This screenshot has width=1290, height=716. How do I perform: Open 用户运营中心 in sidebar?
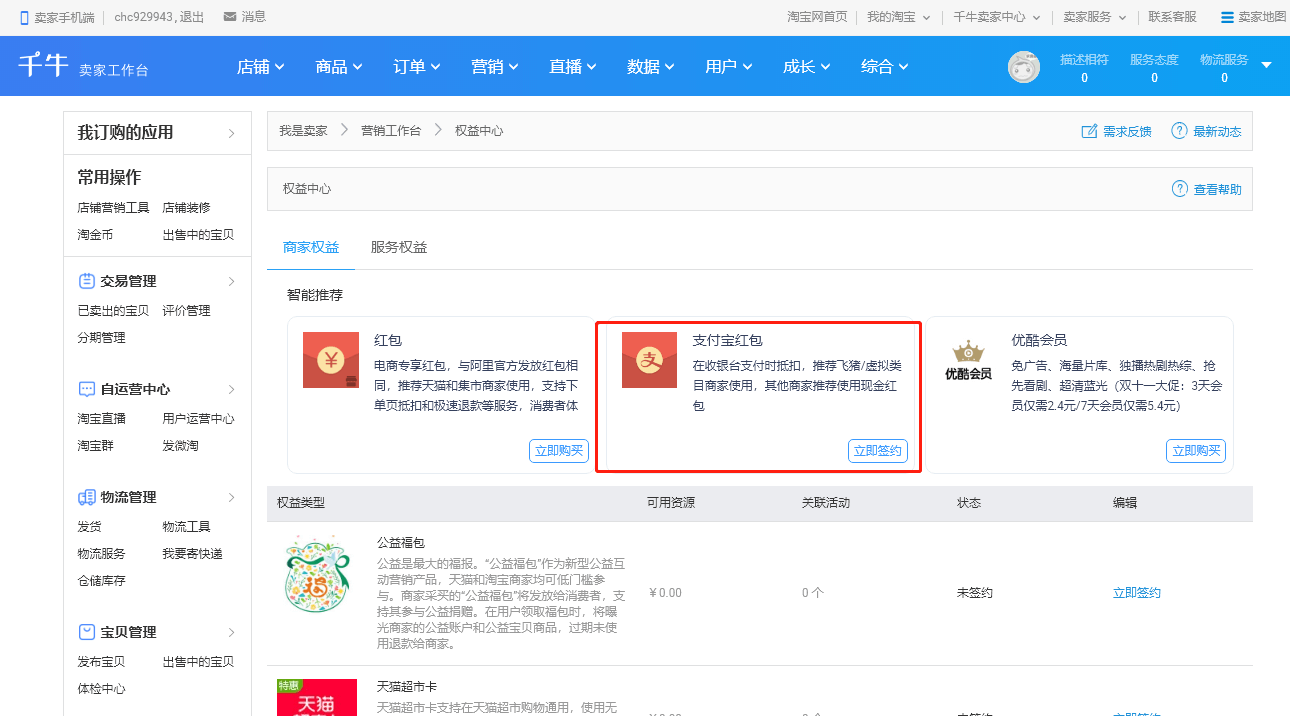pyautogui.click(x=198, y=419)
